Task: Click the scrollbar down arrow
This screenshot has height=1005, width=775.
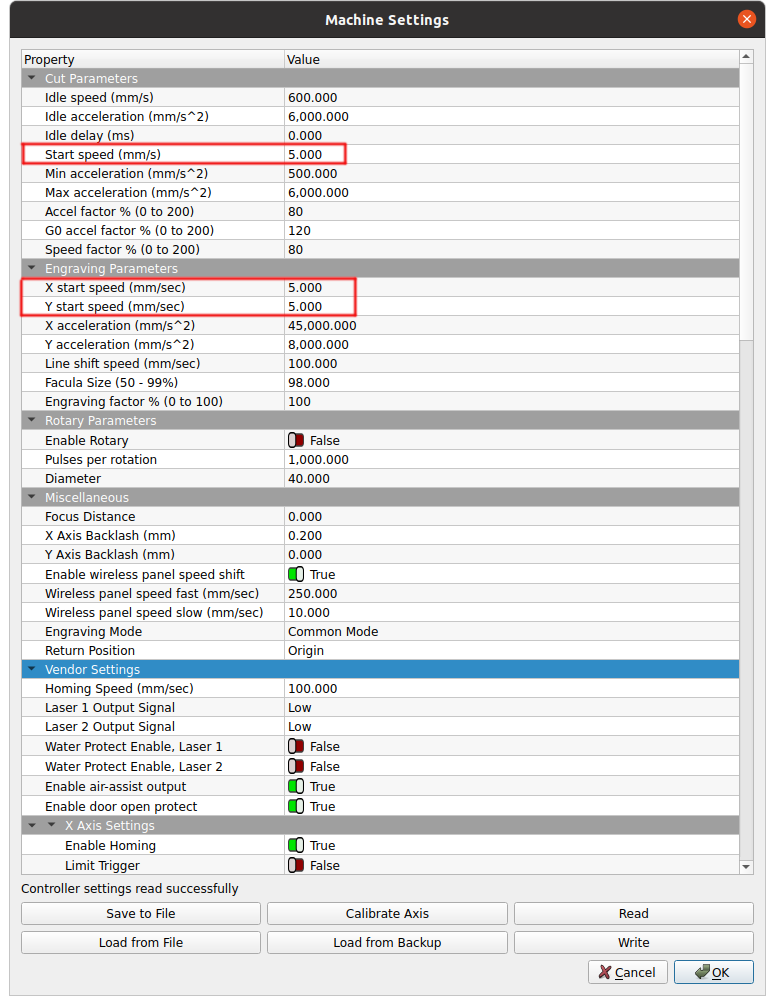Action: click(746, 866)
